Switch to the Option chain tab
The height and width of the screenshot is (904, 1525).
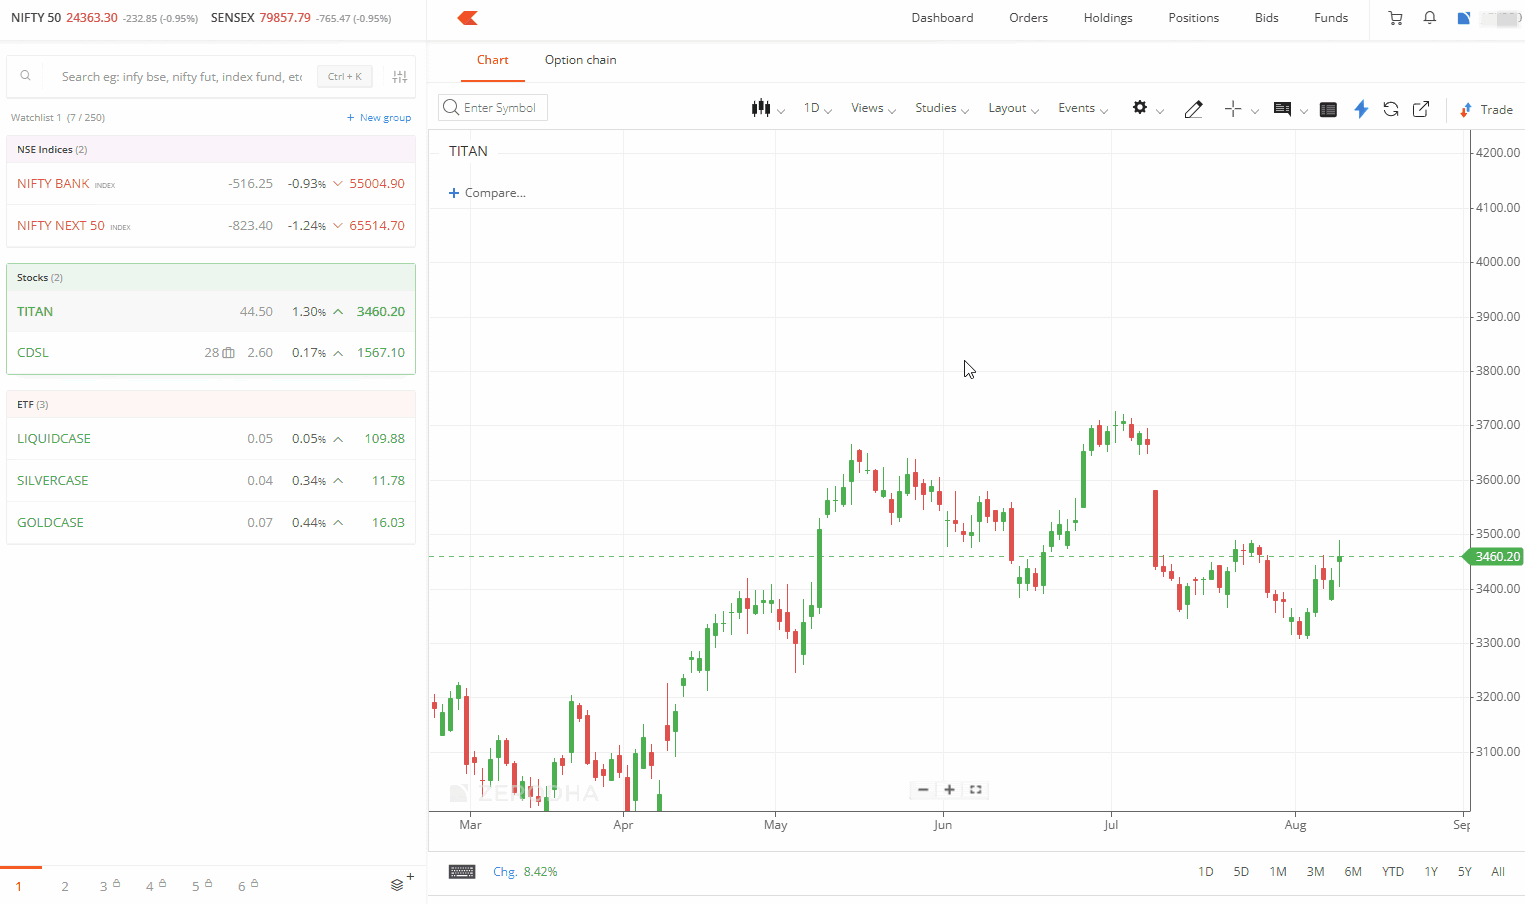coord(580,60)
